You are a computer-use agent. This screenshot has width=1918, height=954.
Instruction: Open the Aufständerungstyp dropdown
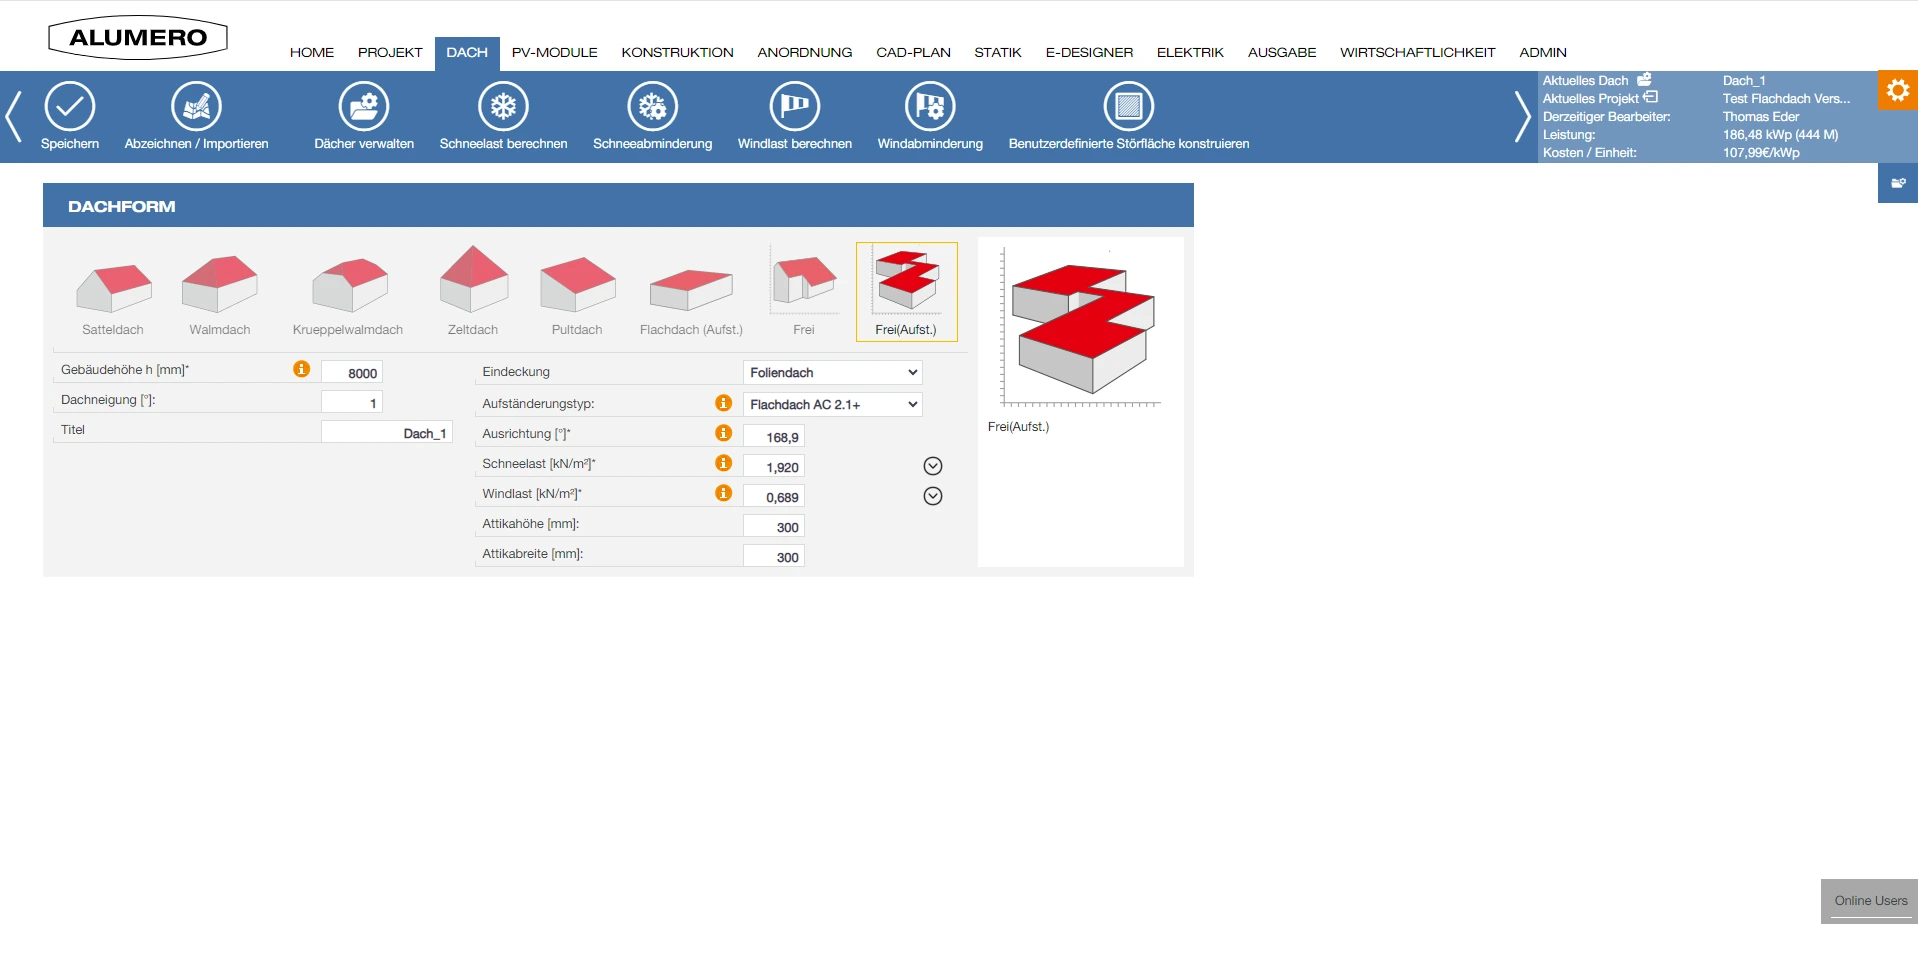coord(832,405)
